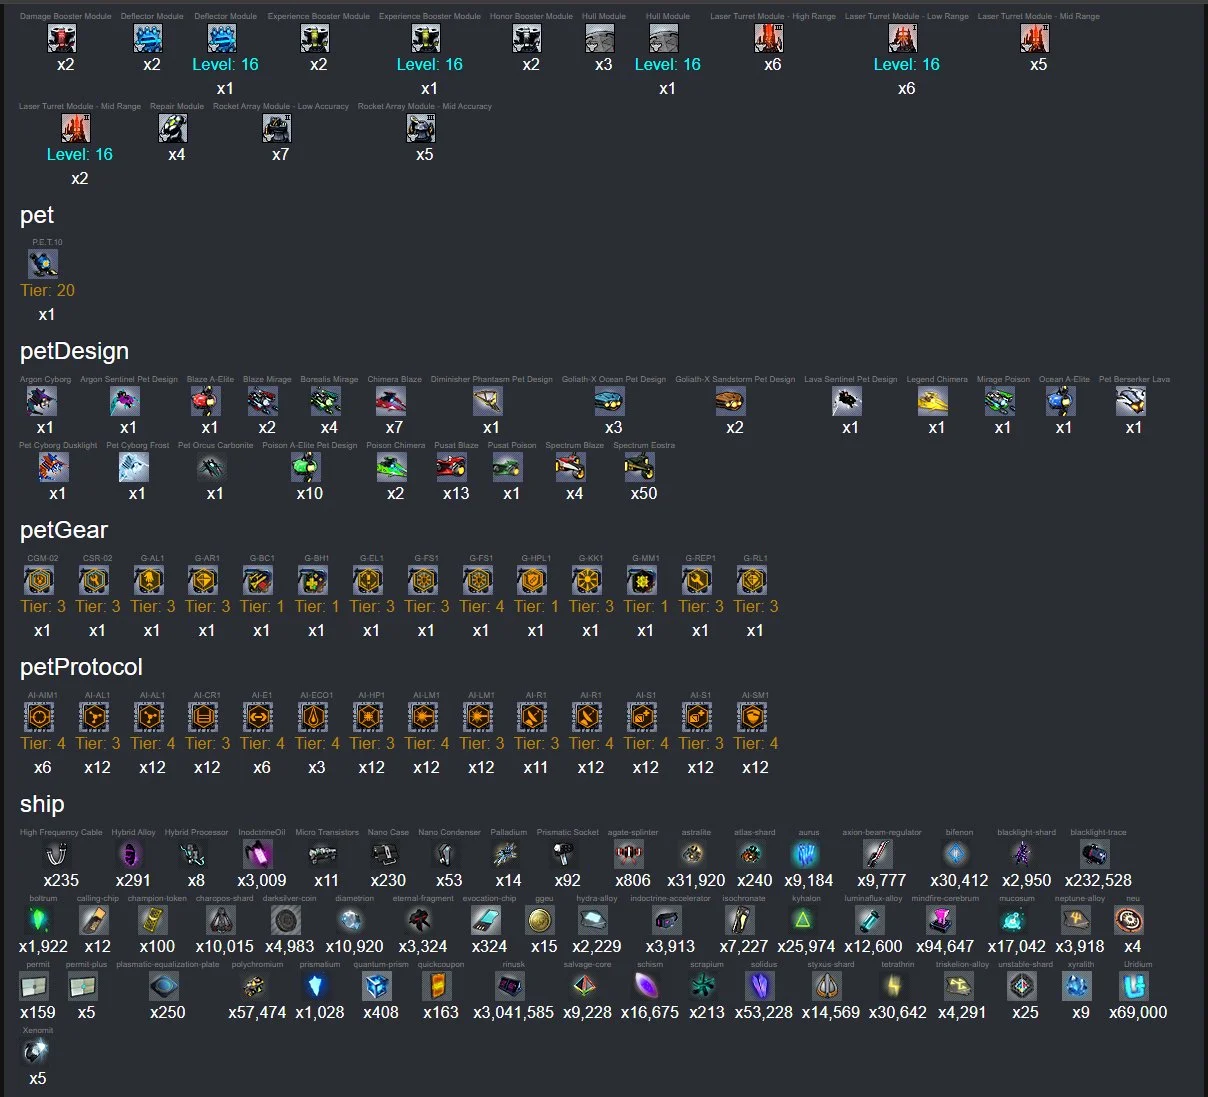Click the AI-ECO1 pet protocol icon
This screenshot has height=1097, width=1208.
click(x=314, y=718)
